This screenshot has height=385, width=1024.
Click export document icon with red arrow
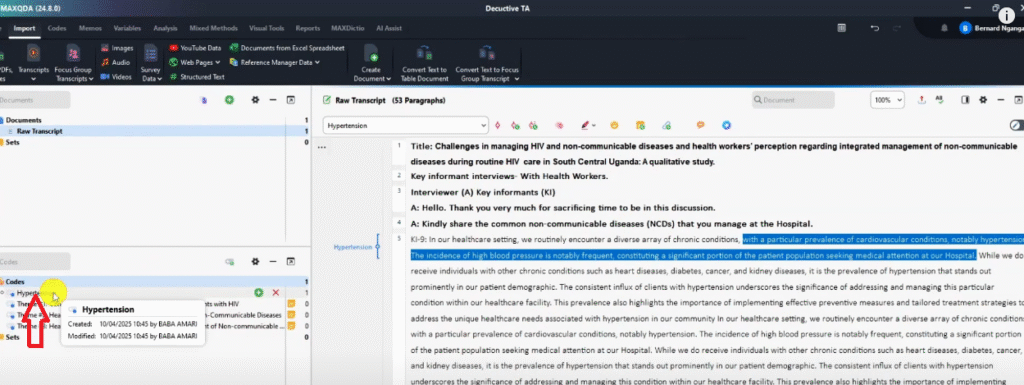coord(921,100)
